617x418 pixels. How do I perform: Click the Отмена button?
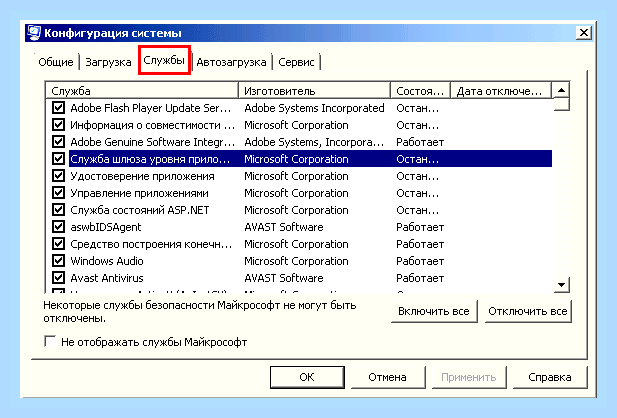(x=387, y=377)
